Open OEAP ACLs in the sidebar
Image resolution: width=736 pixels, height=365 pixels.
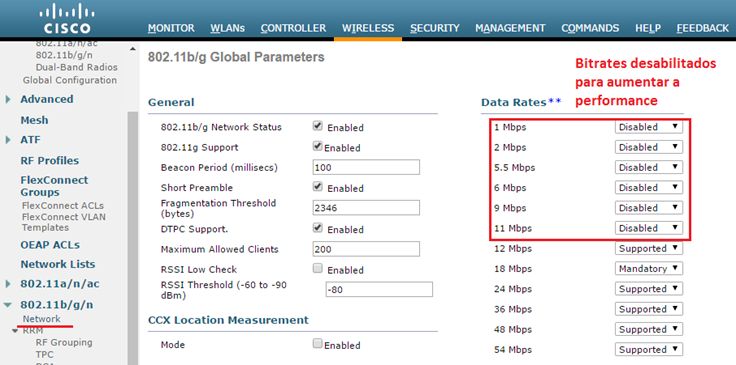click(x=50, y=245)
